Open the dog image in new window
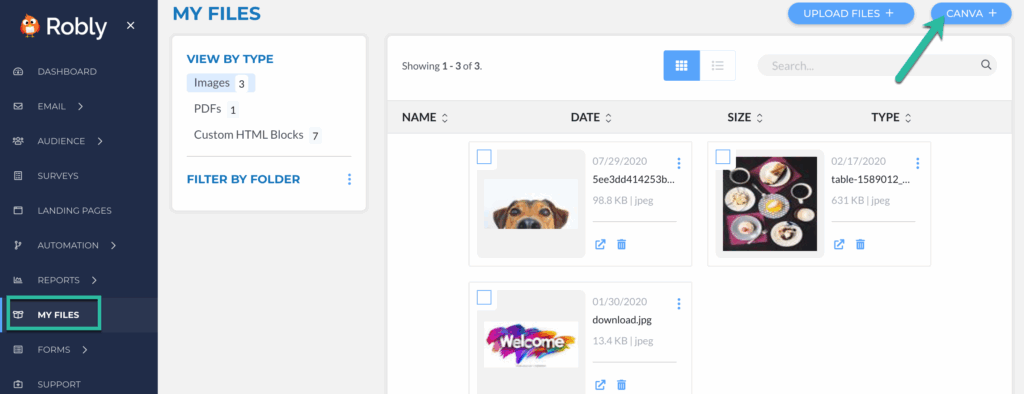This screenshot has width=1024, height=394. pyautogui.click(x=600, y=244)
